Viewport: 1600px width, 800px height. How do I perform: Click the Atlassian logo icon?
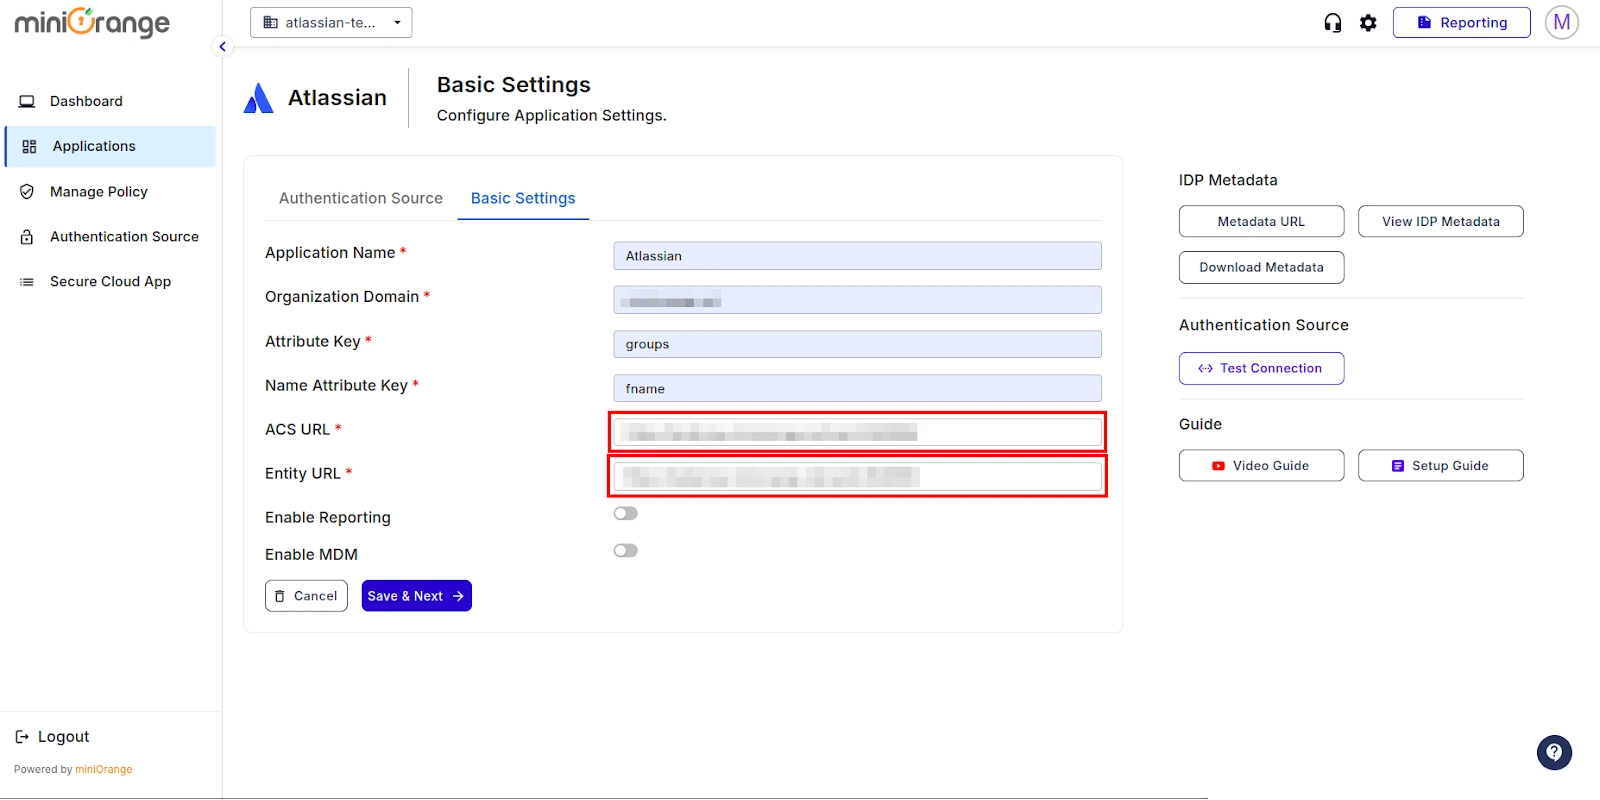click(259, 98)
